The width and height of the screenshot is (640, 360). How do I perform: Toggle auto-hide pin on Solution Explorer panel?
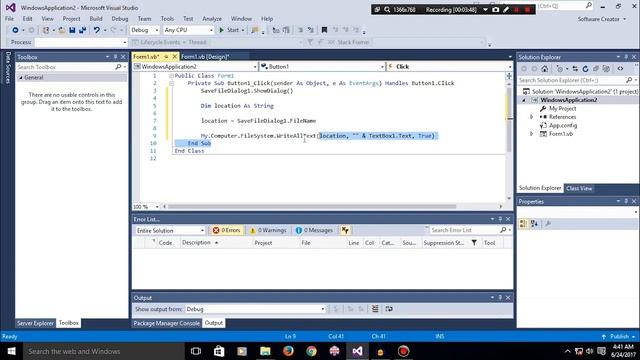pos(626,57)
